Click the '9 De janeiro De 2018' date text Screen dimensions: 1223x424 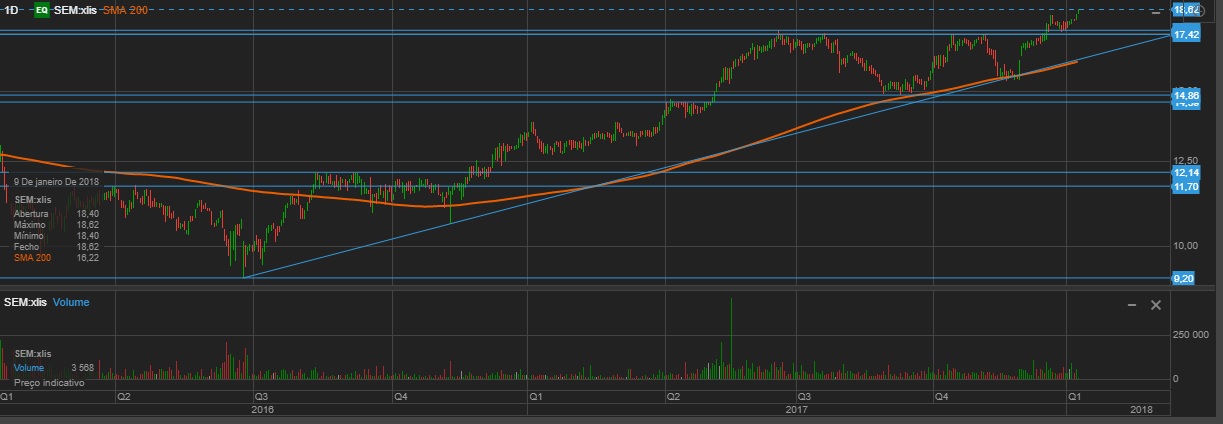coord(56,181)
